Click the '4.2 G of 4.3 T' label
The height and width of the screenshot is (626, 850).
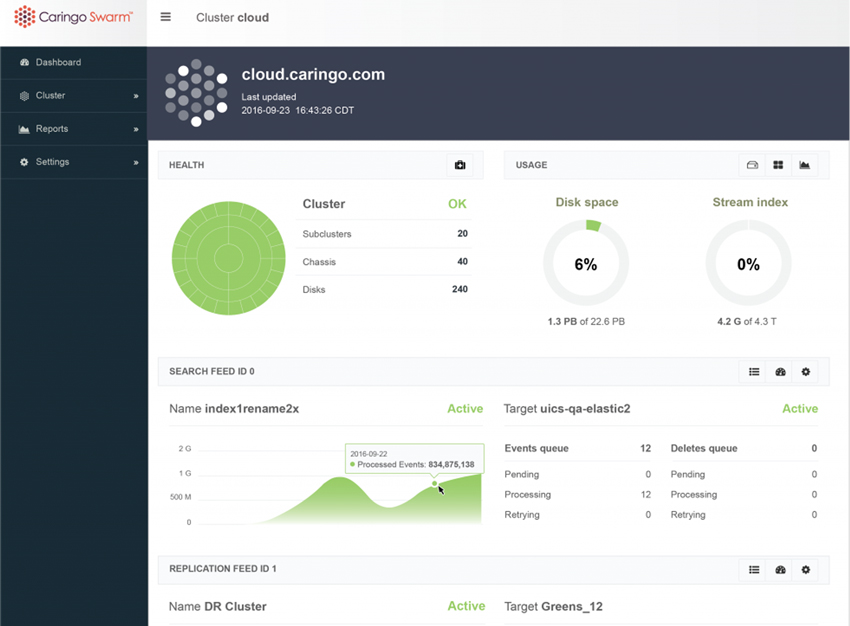tap(747, 321)
